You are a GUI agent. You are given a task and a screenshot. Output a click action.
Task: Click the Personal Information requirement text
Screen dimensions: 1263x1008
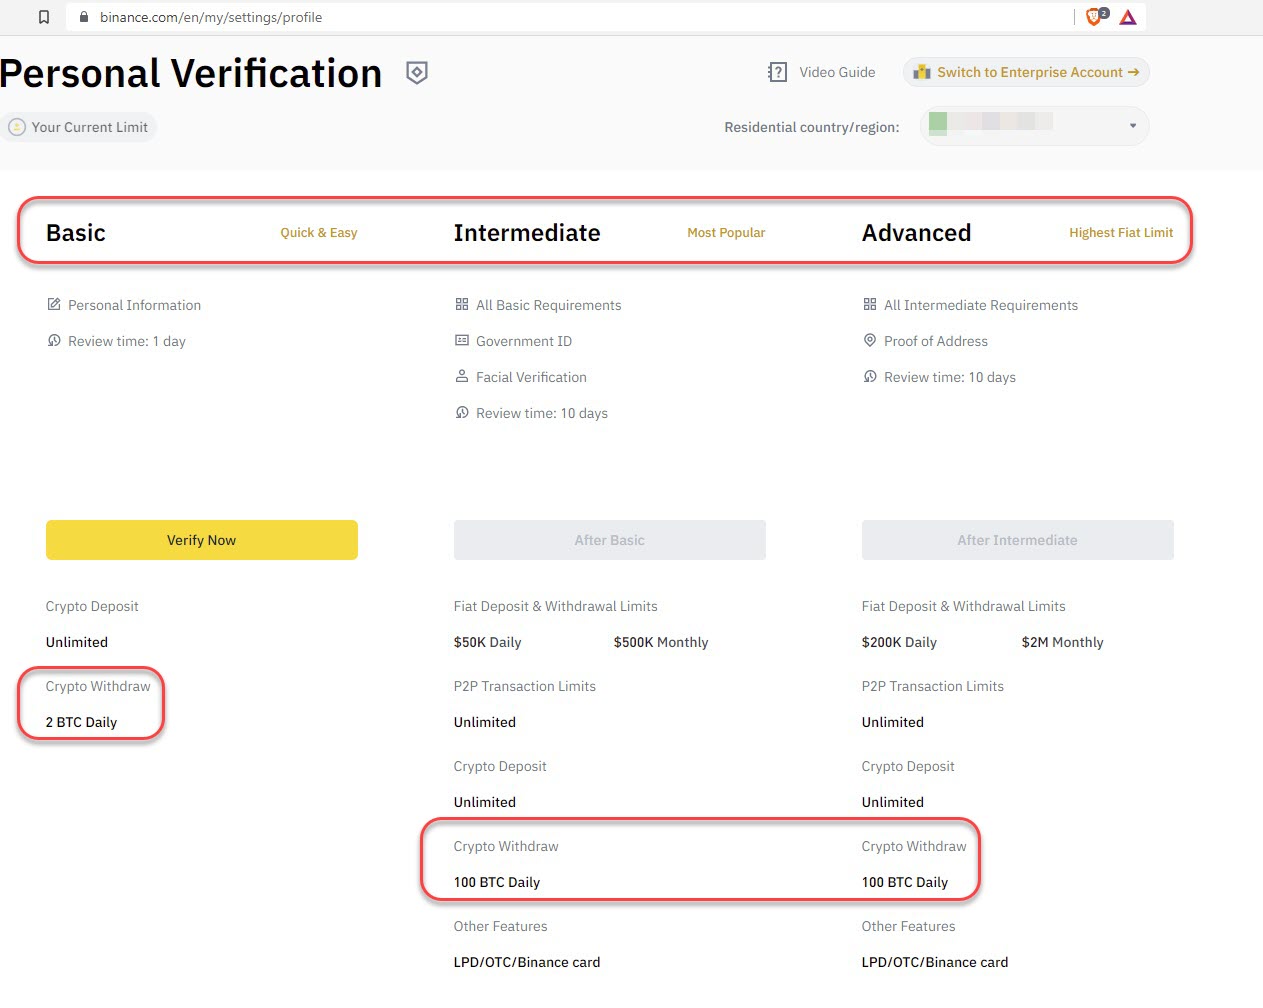[134, 305]
